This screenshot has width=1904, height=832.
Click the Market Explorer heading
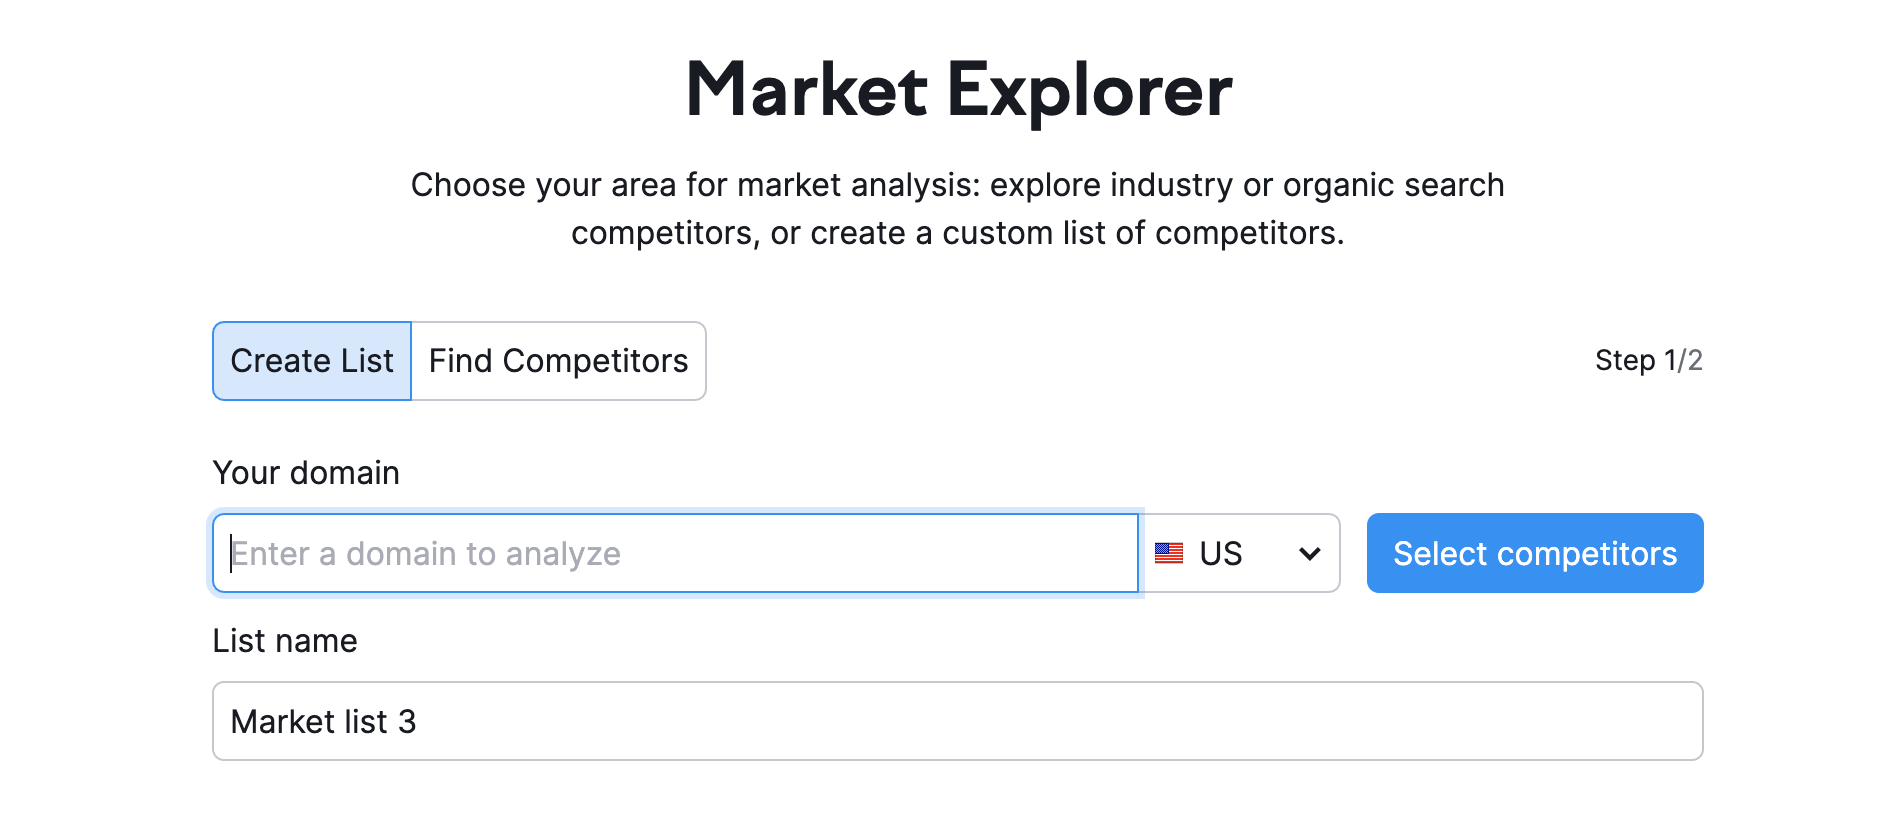(x=959, y=90)
